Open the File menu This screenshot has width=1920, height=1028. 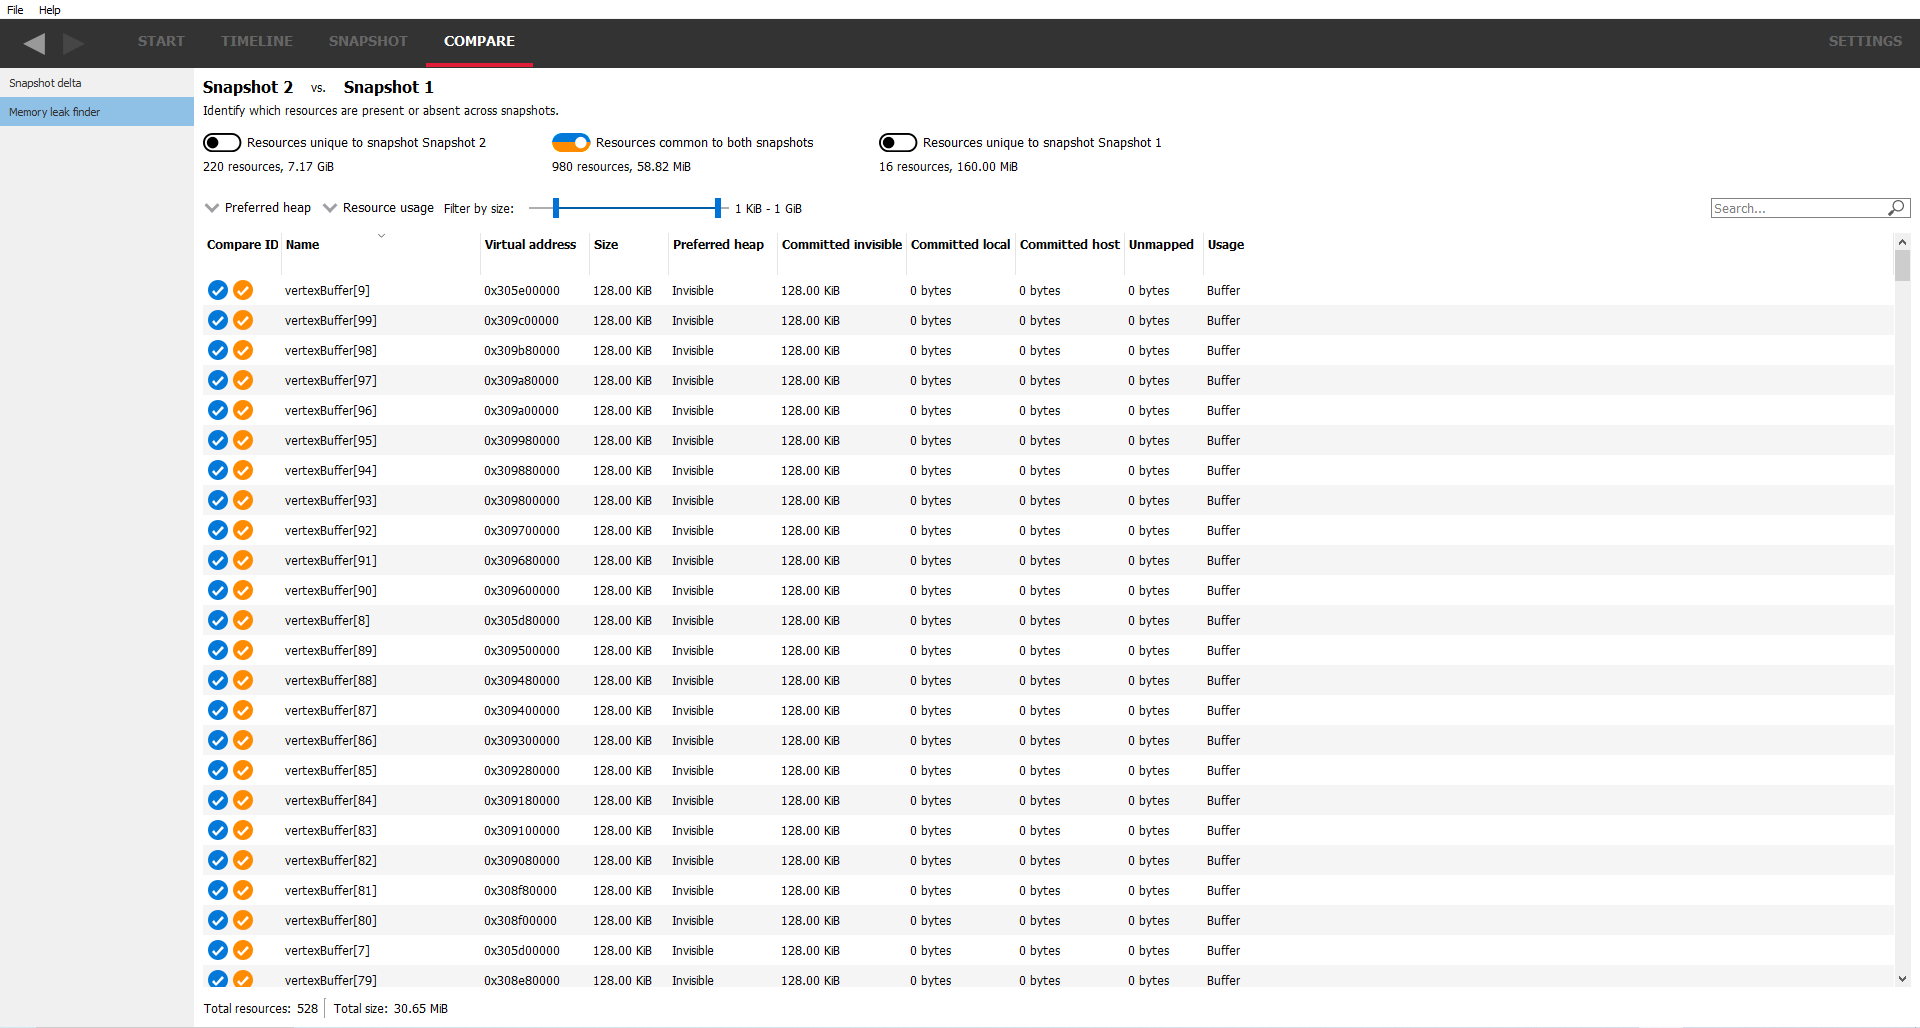pyautogui.click(x=15, y=10)
